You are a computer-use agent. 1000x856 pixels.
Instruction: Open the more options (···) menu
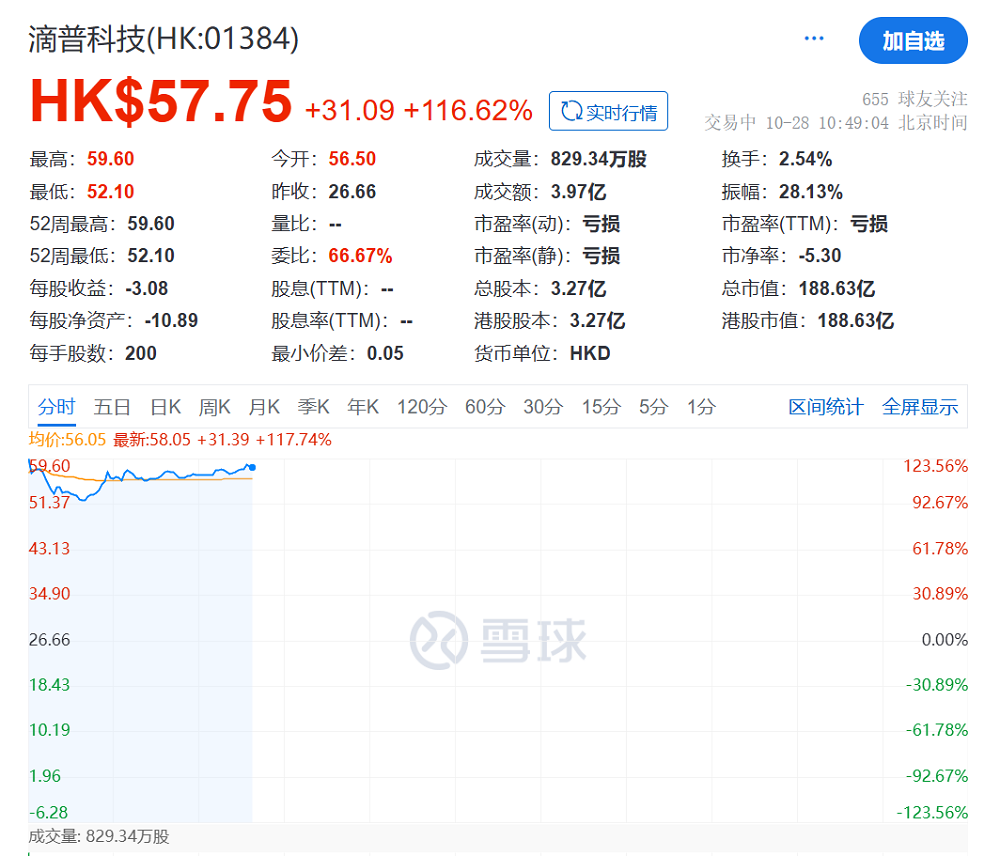[x=813, y=37]
